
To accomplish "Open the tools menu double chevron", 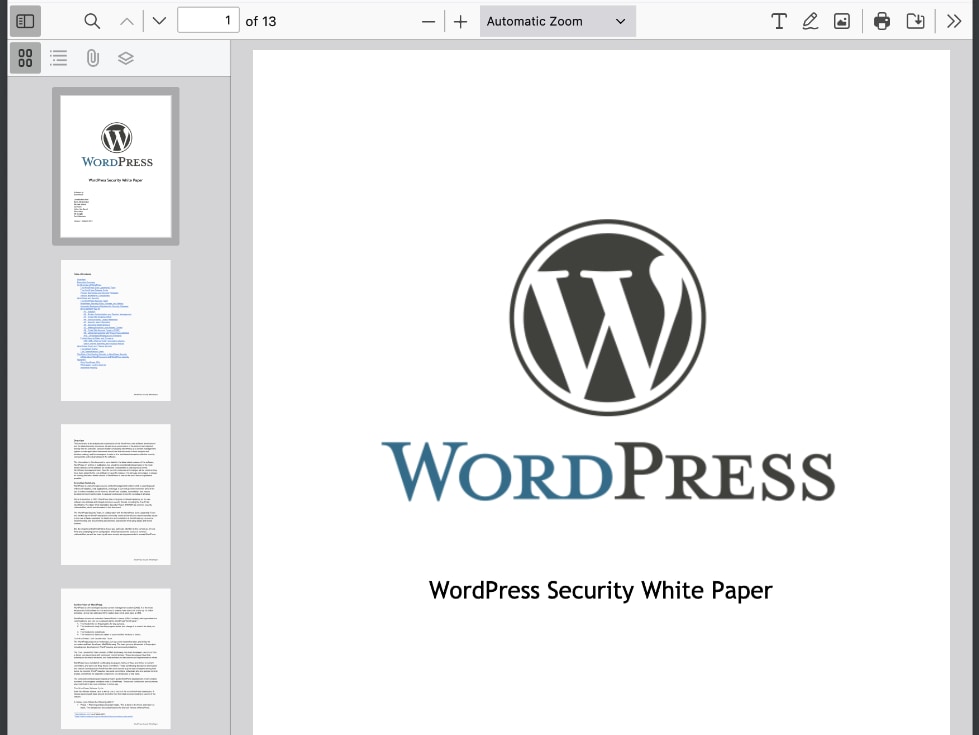I will click(x=953, y=21).
